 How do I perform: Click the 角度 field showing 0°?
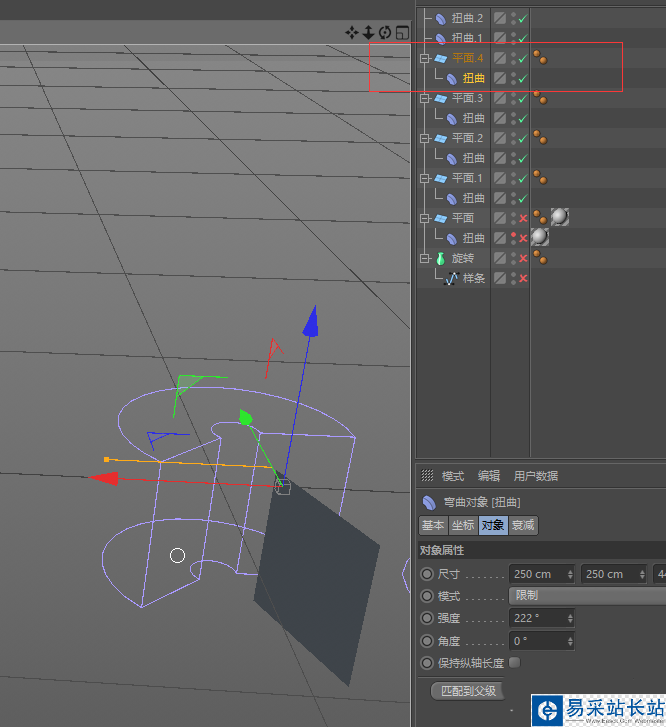click(541, 641)
